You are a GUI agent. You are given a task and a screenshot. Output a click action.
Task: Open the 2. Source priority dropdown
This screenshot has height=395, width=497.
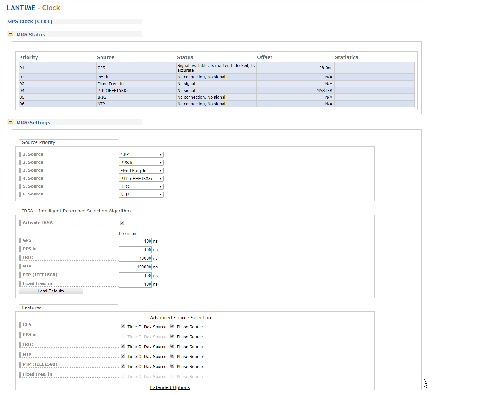coord(141,162)
